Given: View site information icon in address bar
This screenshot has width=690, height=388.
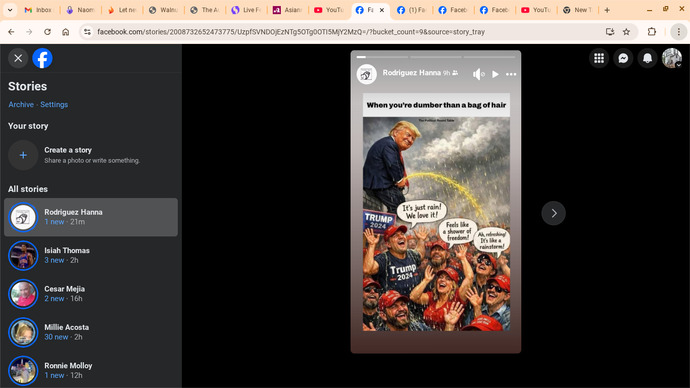Looking at the screenshot, I should tap(87, 32).
